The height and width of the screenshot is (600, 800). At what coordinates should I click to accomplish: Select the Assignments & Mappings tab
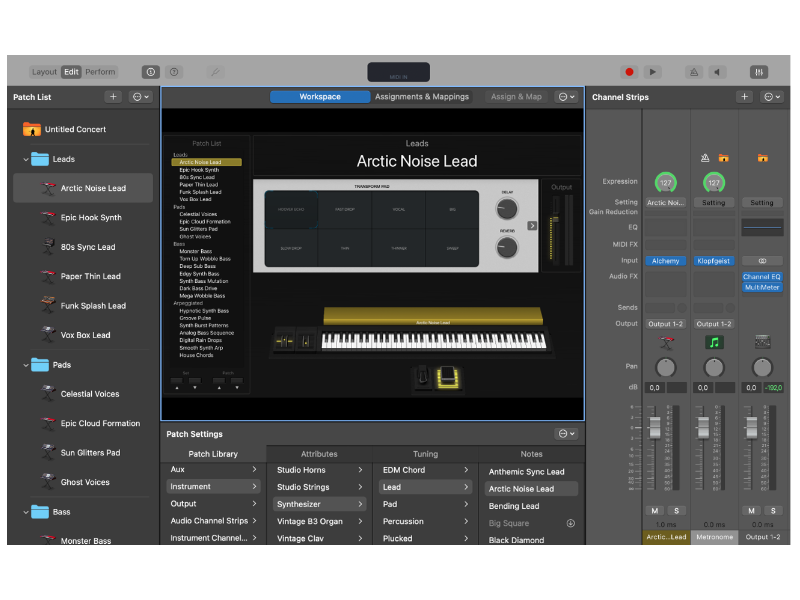click(x=421, y=96)
